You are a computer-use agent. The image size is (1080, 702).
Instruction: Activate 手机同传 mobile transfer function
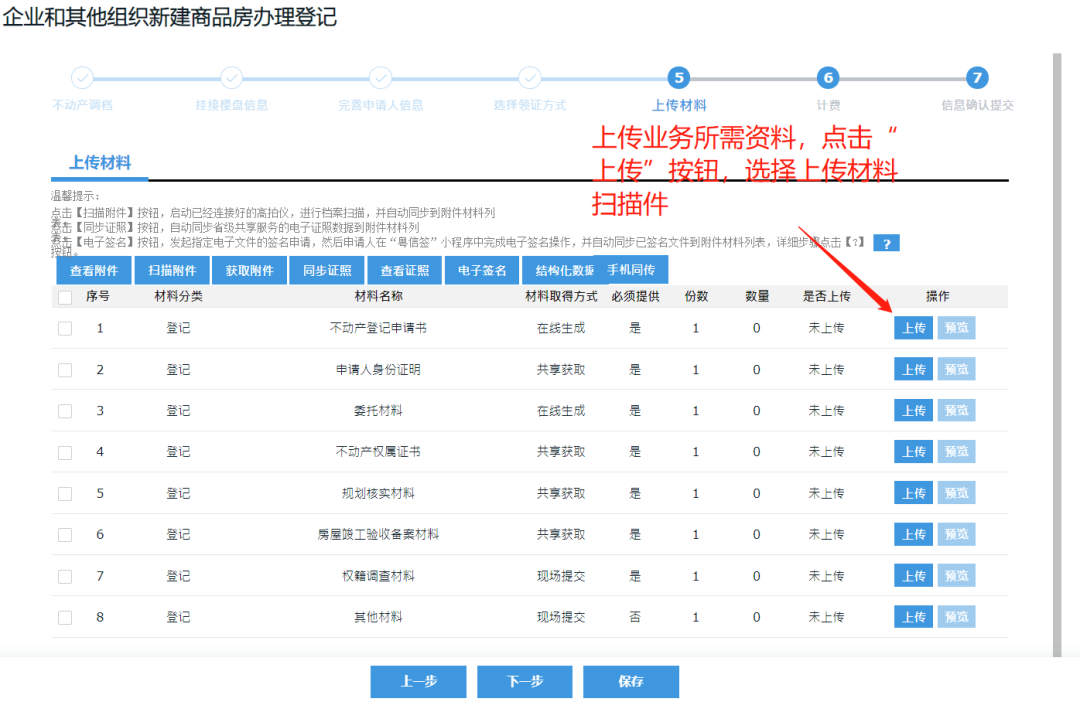point(633,269)
